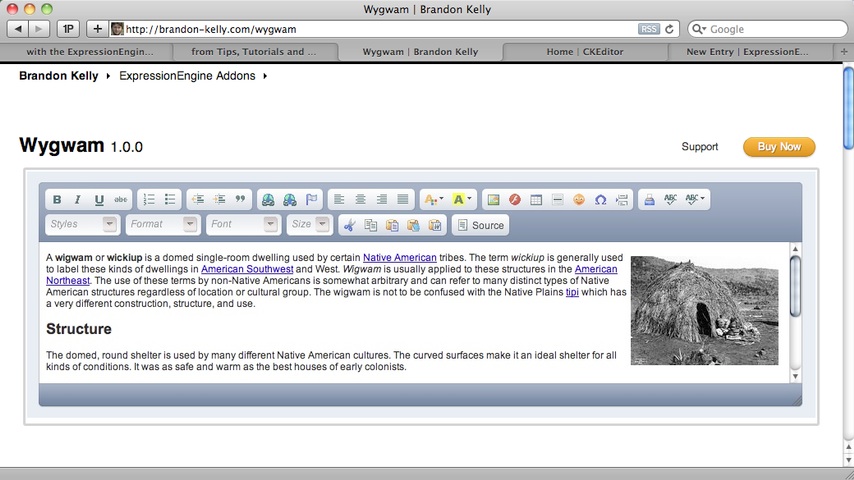
Task: Center align the text
Action: coord(361,200)
